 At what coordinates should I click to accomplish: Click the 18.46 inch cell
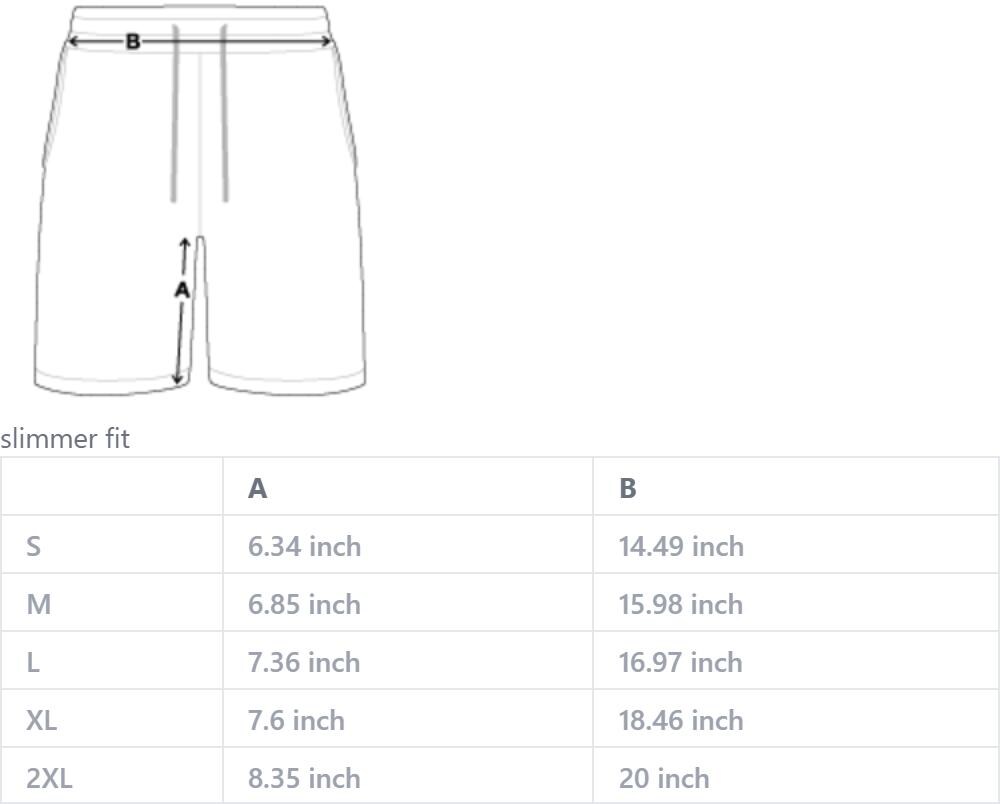(x=795, y=719)
